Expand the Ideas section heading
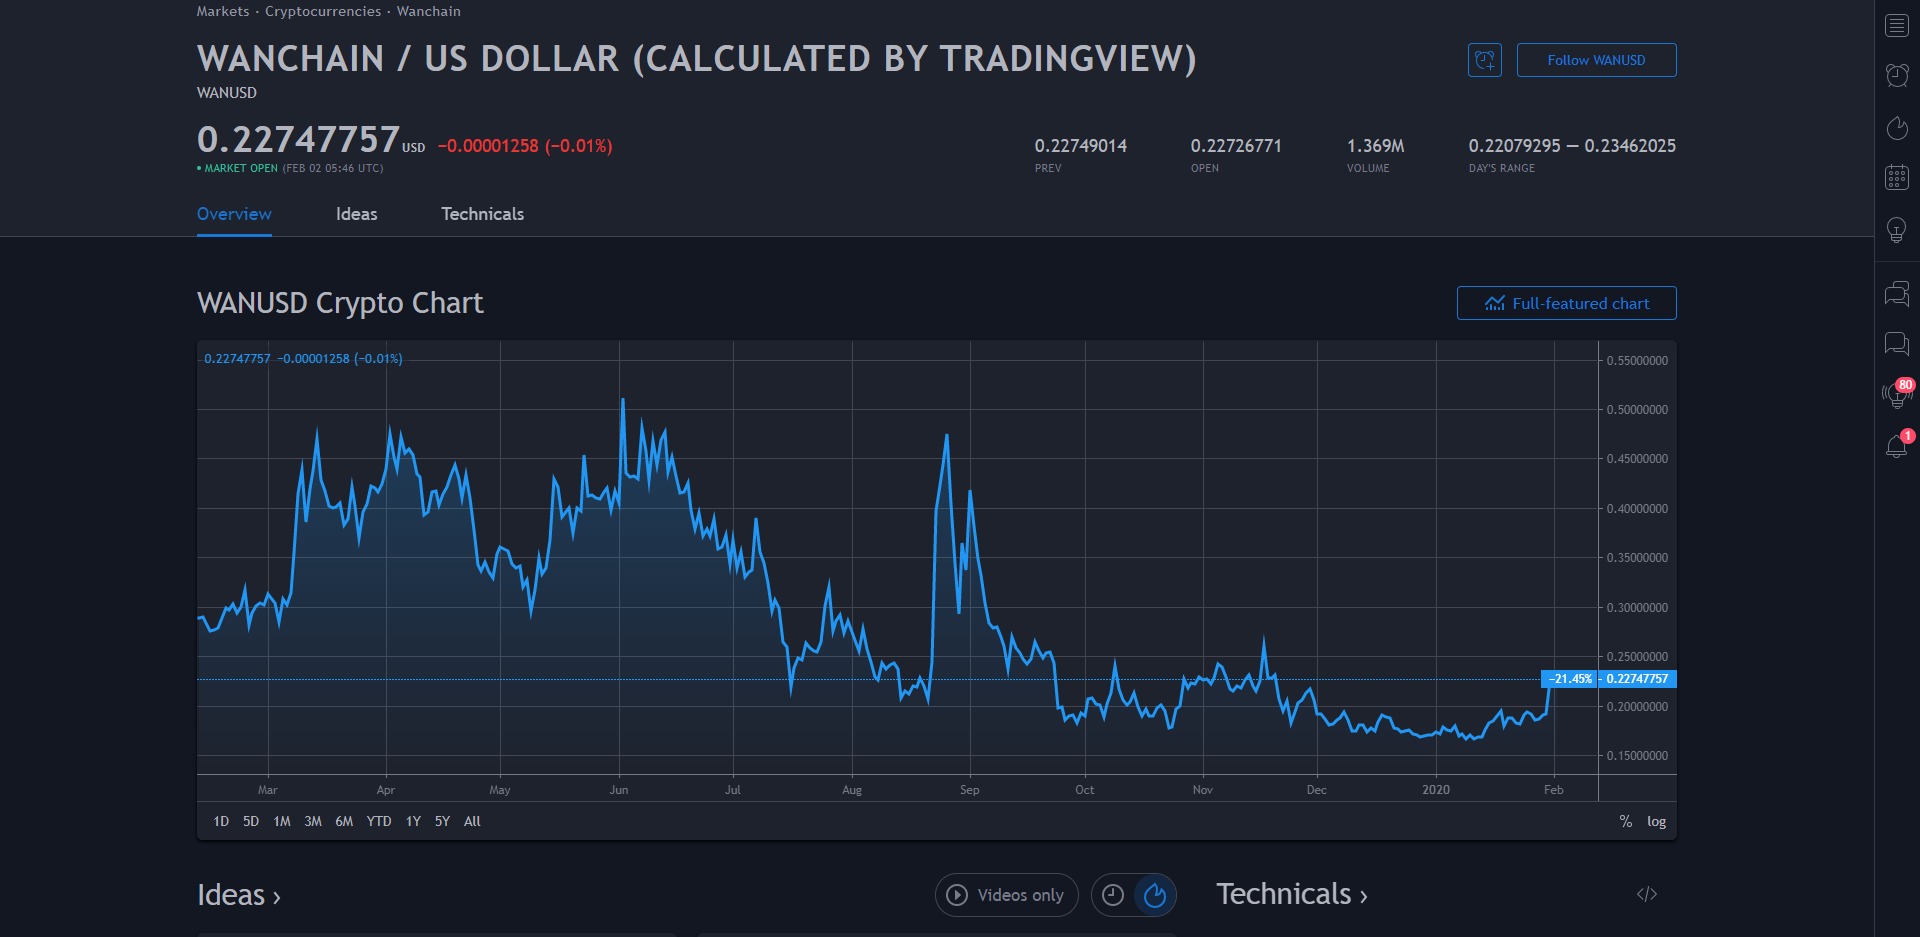 [239, 895]
